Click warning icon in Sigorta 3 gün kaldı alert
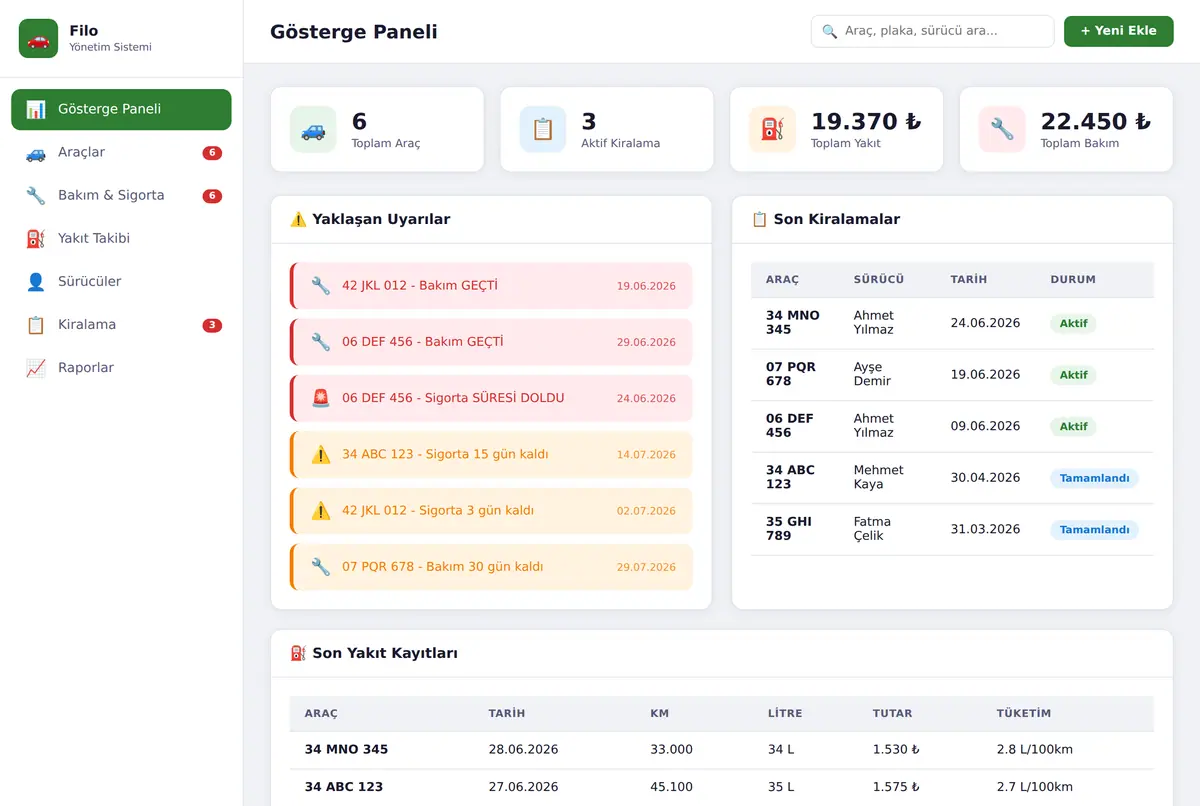1200x806 pixels. click(321, 510)
